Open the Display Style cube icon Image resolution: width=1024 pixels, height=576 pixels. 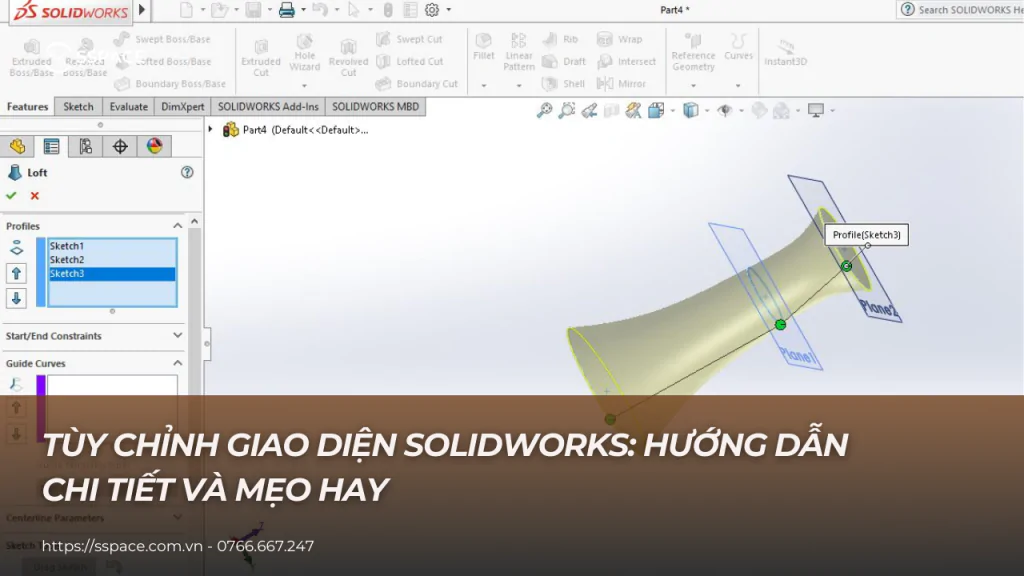tap(691, 110)
